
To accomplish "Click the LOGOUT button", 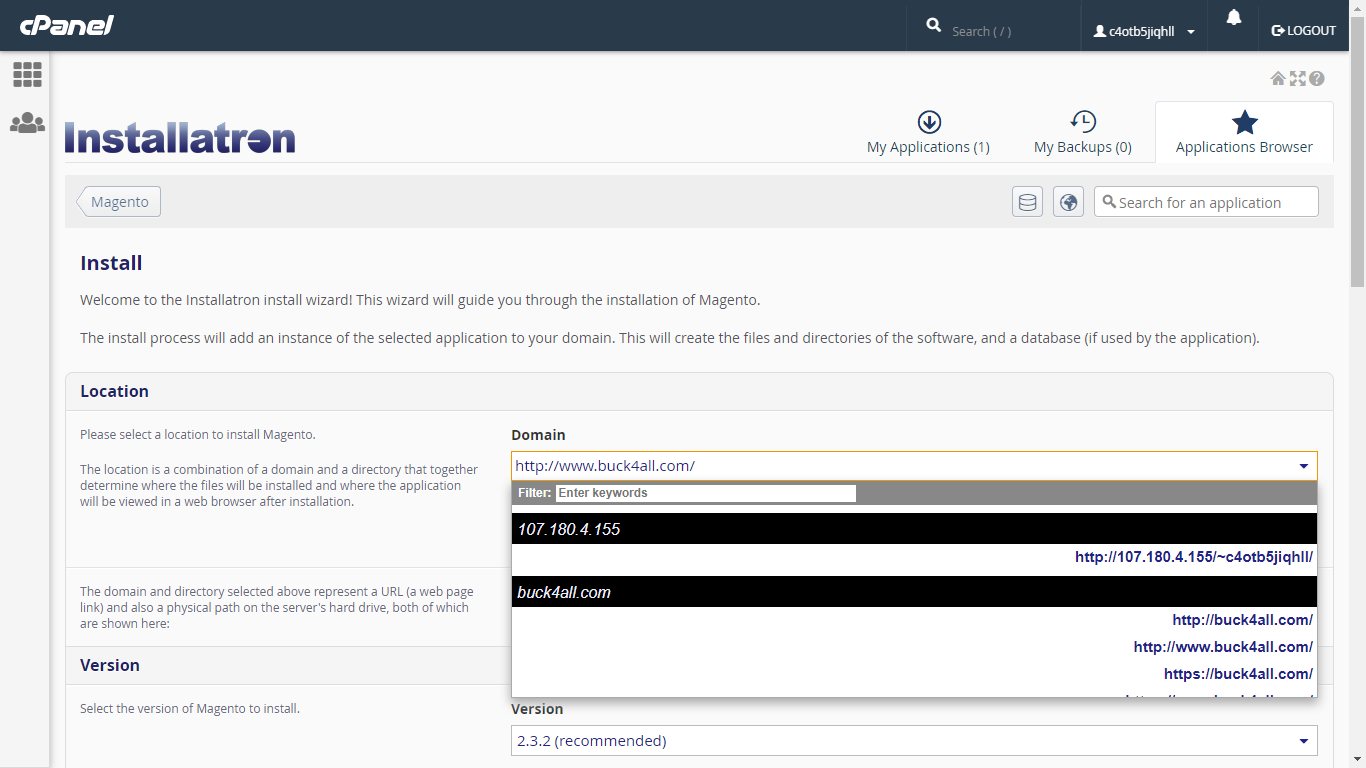I will (1303, 31).
